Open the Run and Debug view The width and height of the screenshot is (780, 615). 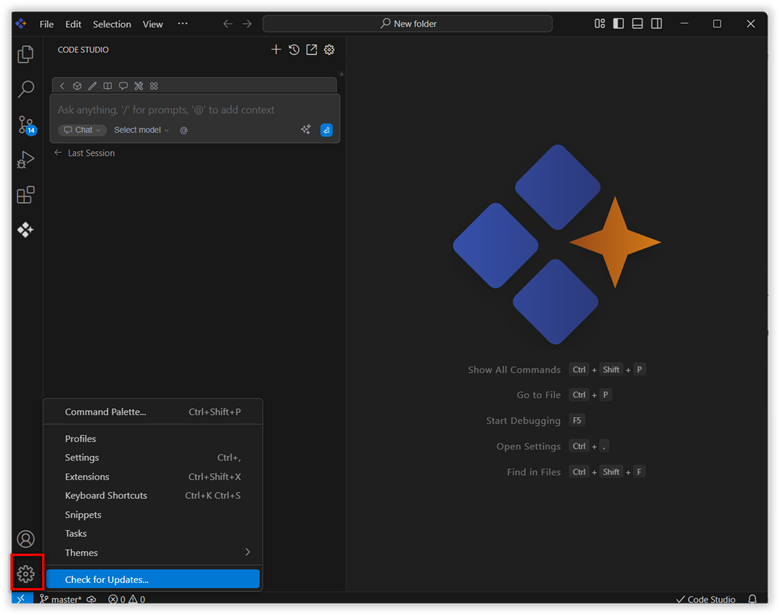pyautogui.click(x=26, y=160)
